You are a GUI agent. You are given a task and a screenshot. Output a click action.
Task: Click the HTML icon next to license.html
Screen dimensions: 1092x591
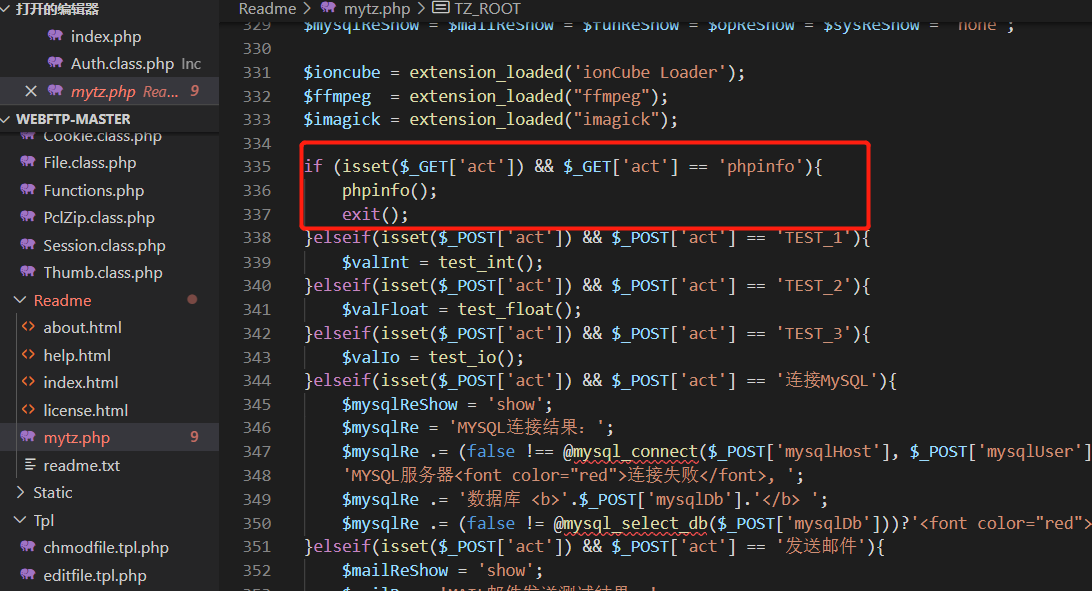[x=28, y=410]
